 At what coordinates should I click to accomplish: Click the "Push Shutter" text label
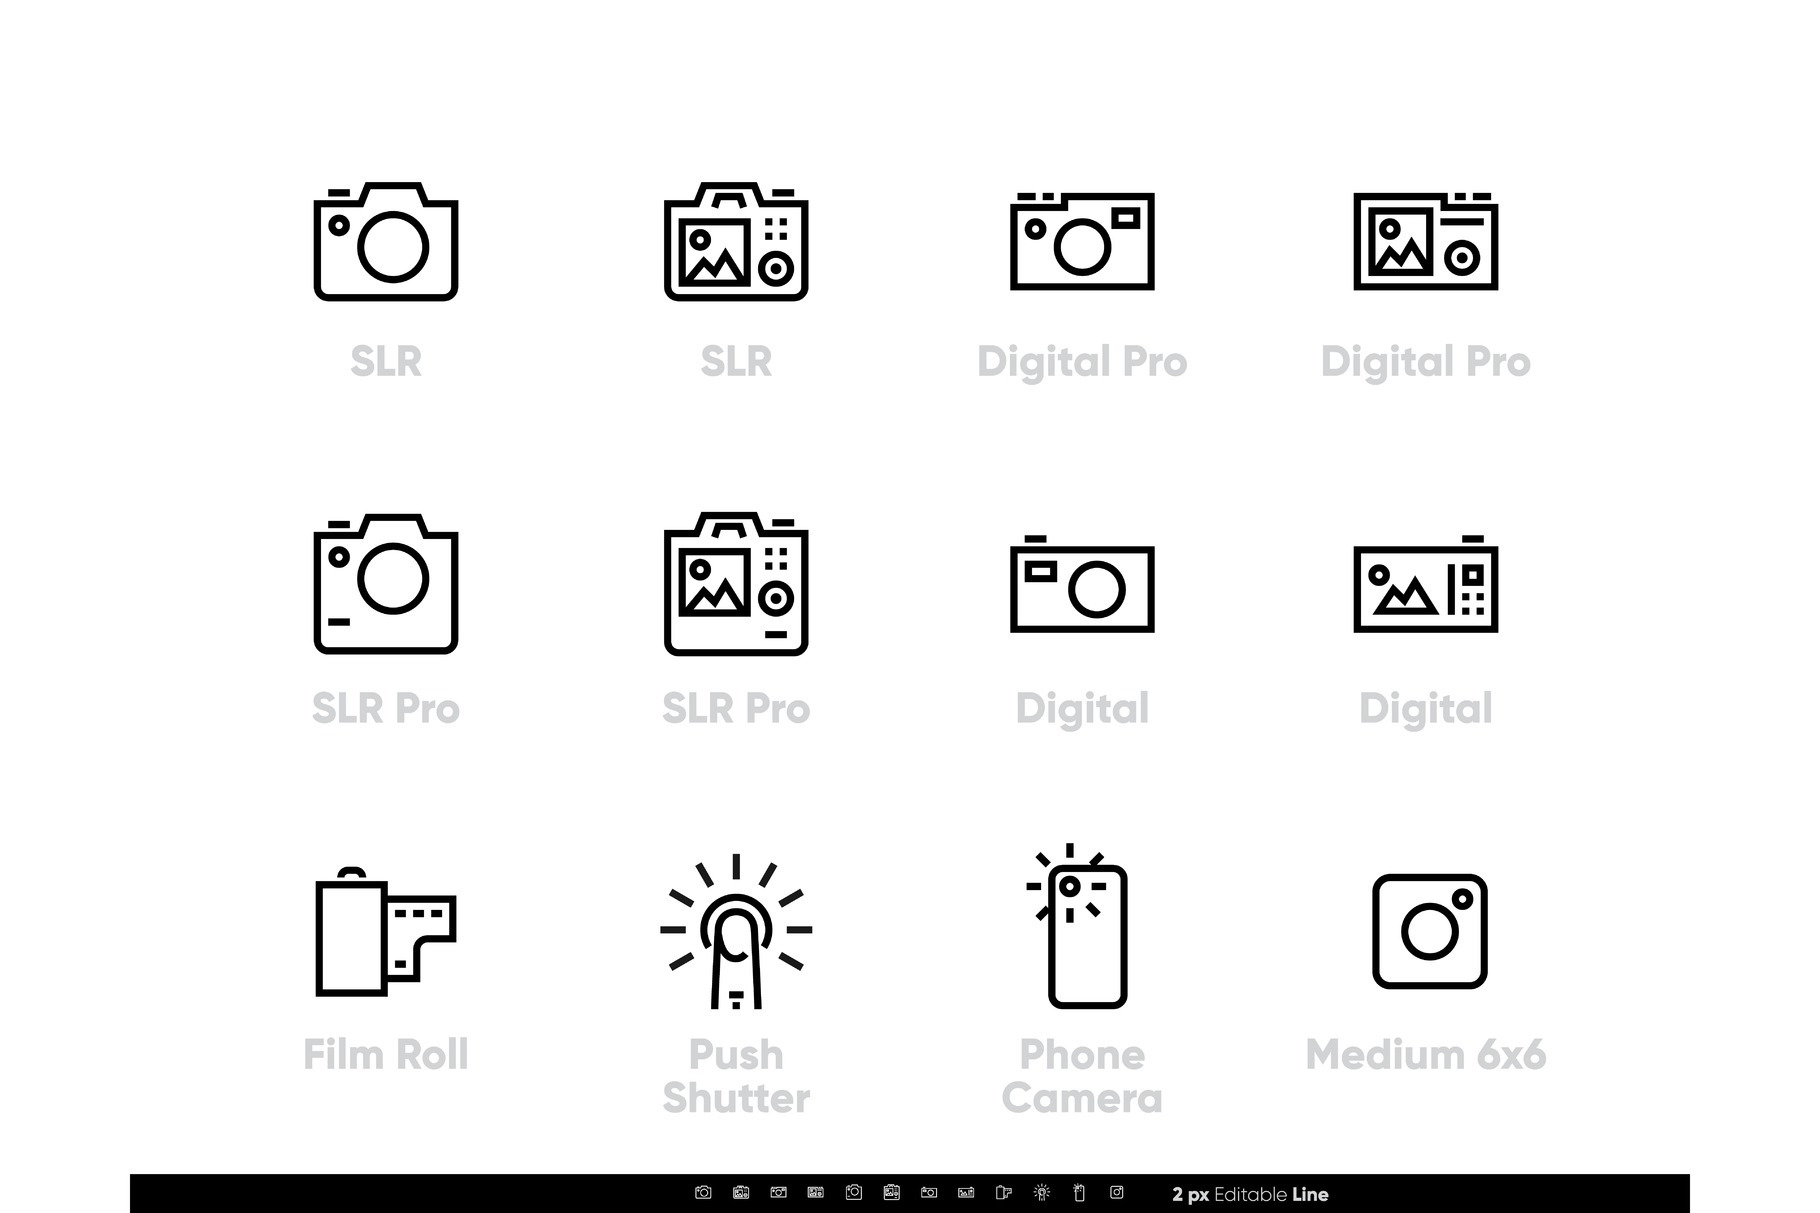[x=736, y=1076]
